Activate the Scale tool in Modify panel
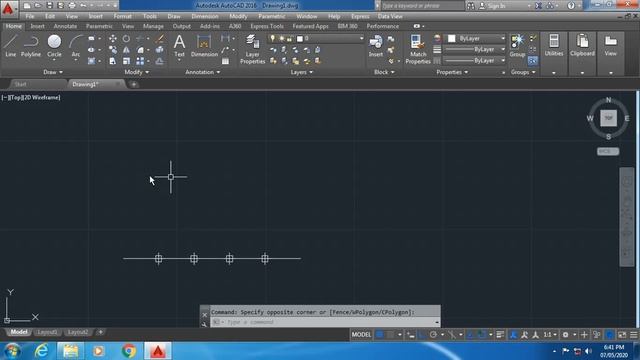This screenshot has height=360, width=640. coord(127,61)
